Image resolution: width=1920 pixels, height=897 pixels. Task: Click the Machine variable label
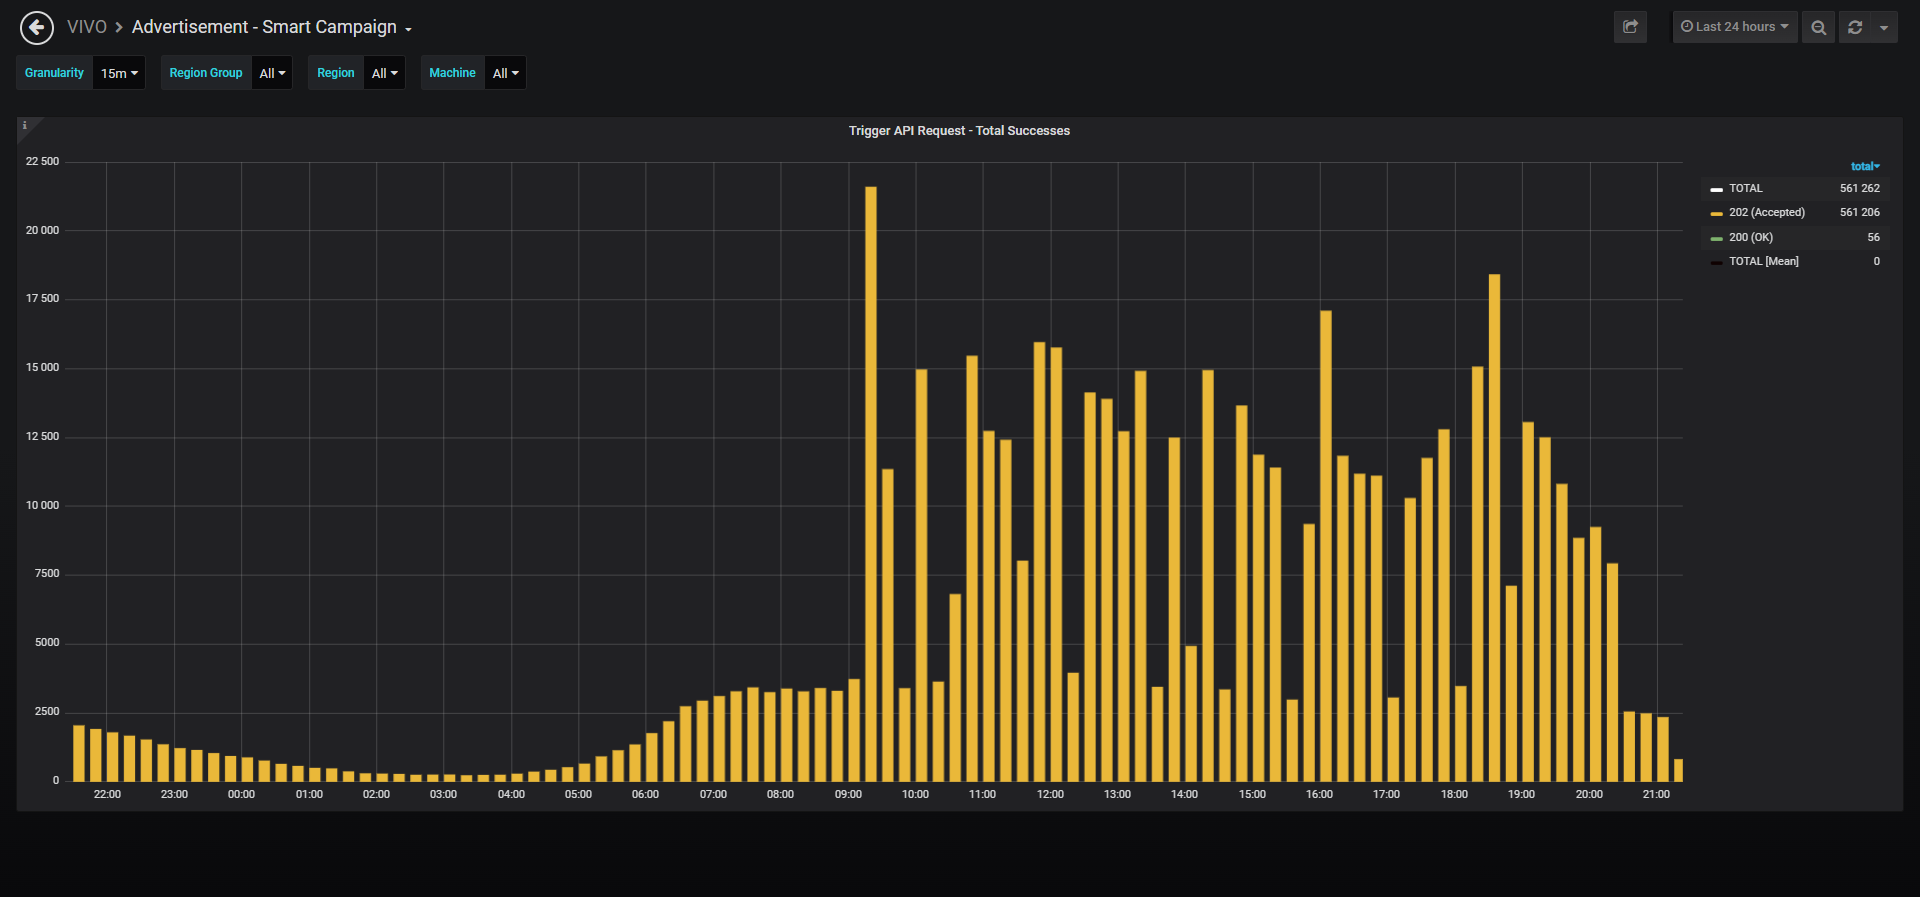[x=452, y=73]
